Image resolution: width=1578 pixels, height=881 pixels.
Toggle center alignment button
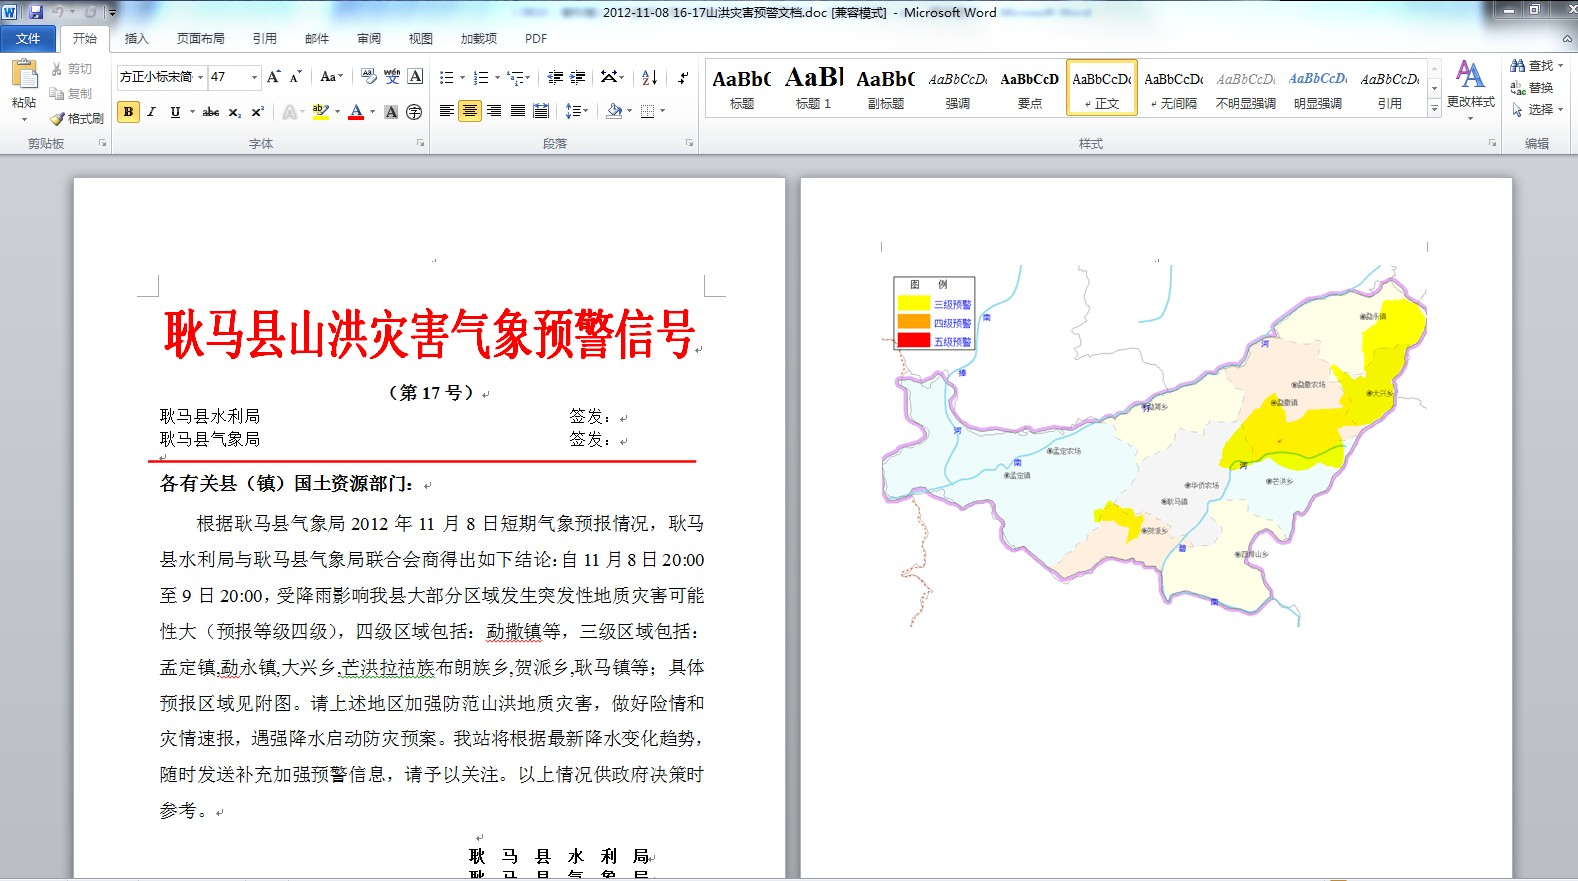(x=470, y=111)
